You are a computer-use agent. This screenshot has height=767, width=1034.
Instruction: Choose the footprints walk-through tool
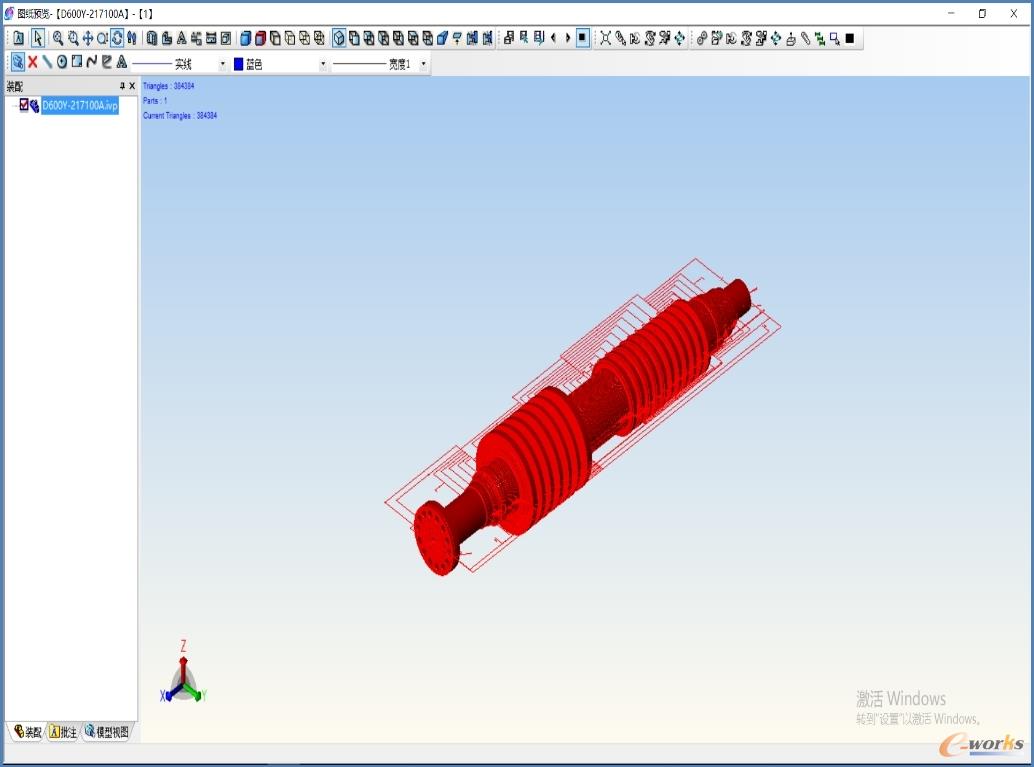(131, 38)
